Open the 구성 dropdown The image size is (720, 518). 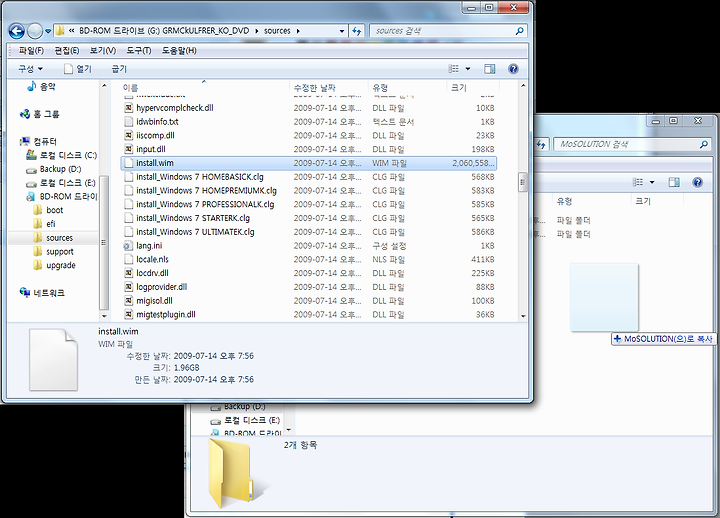click(x=30, y=69)
